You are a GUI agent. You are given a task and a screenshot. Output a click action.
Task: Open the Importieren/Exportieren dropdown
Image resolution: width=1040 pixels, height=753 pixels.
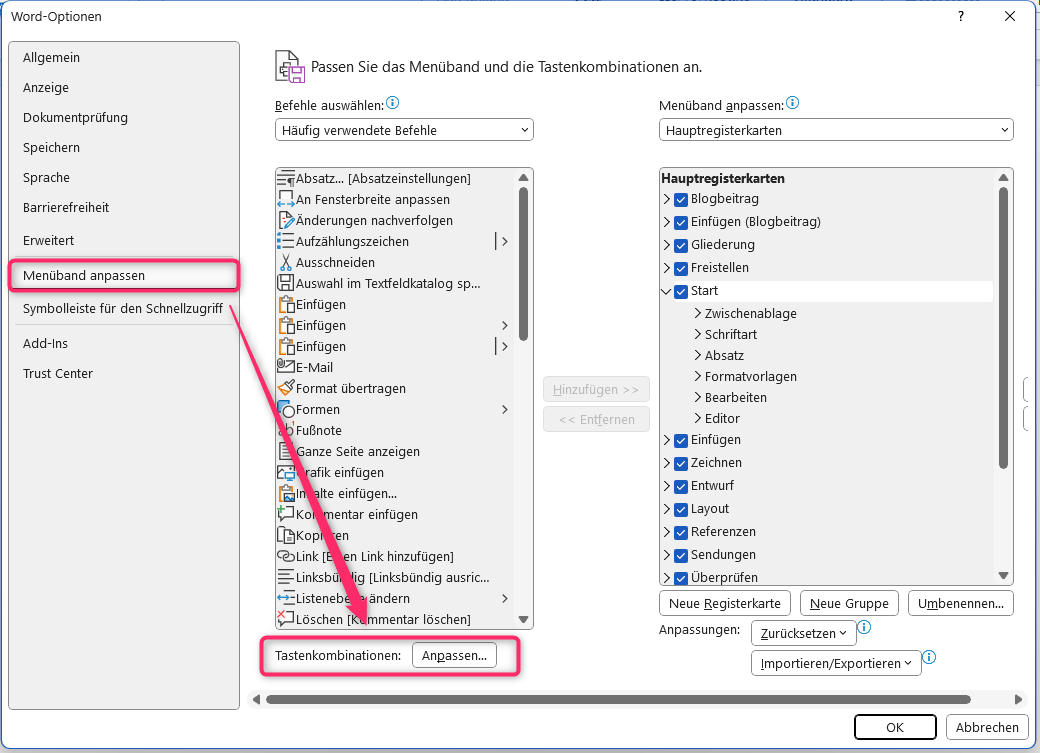836,663
